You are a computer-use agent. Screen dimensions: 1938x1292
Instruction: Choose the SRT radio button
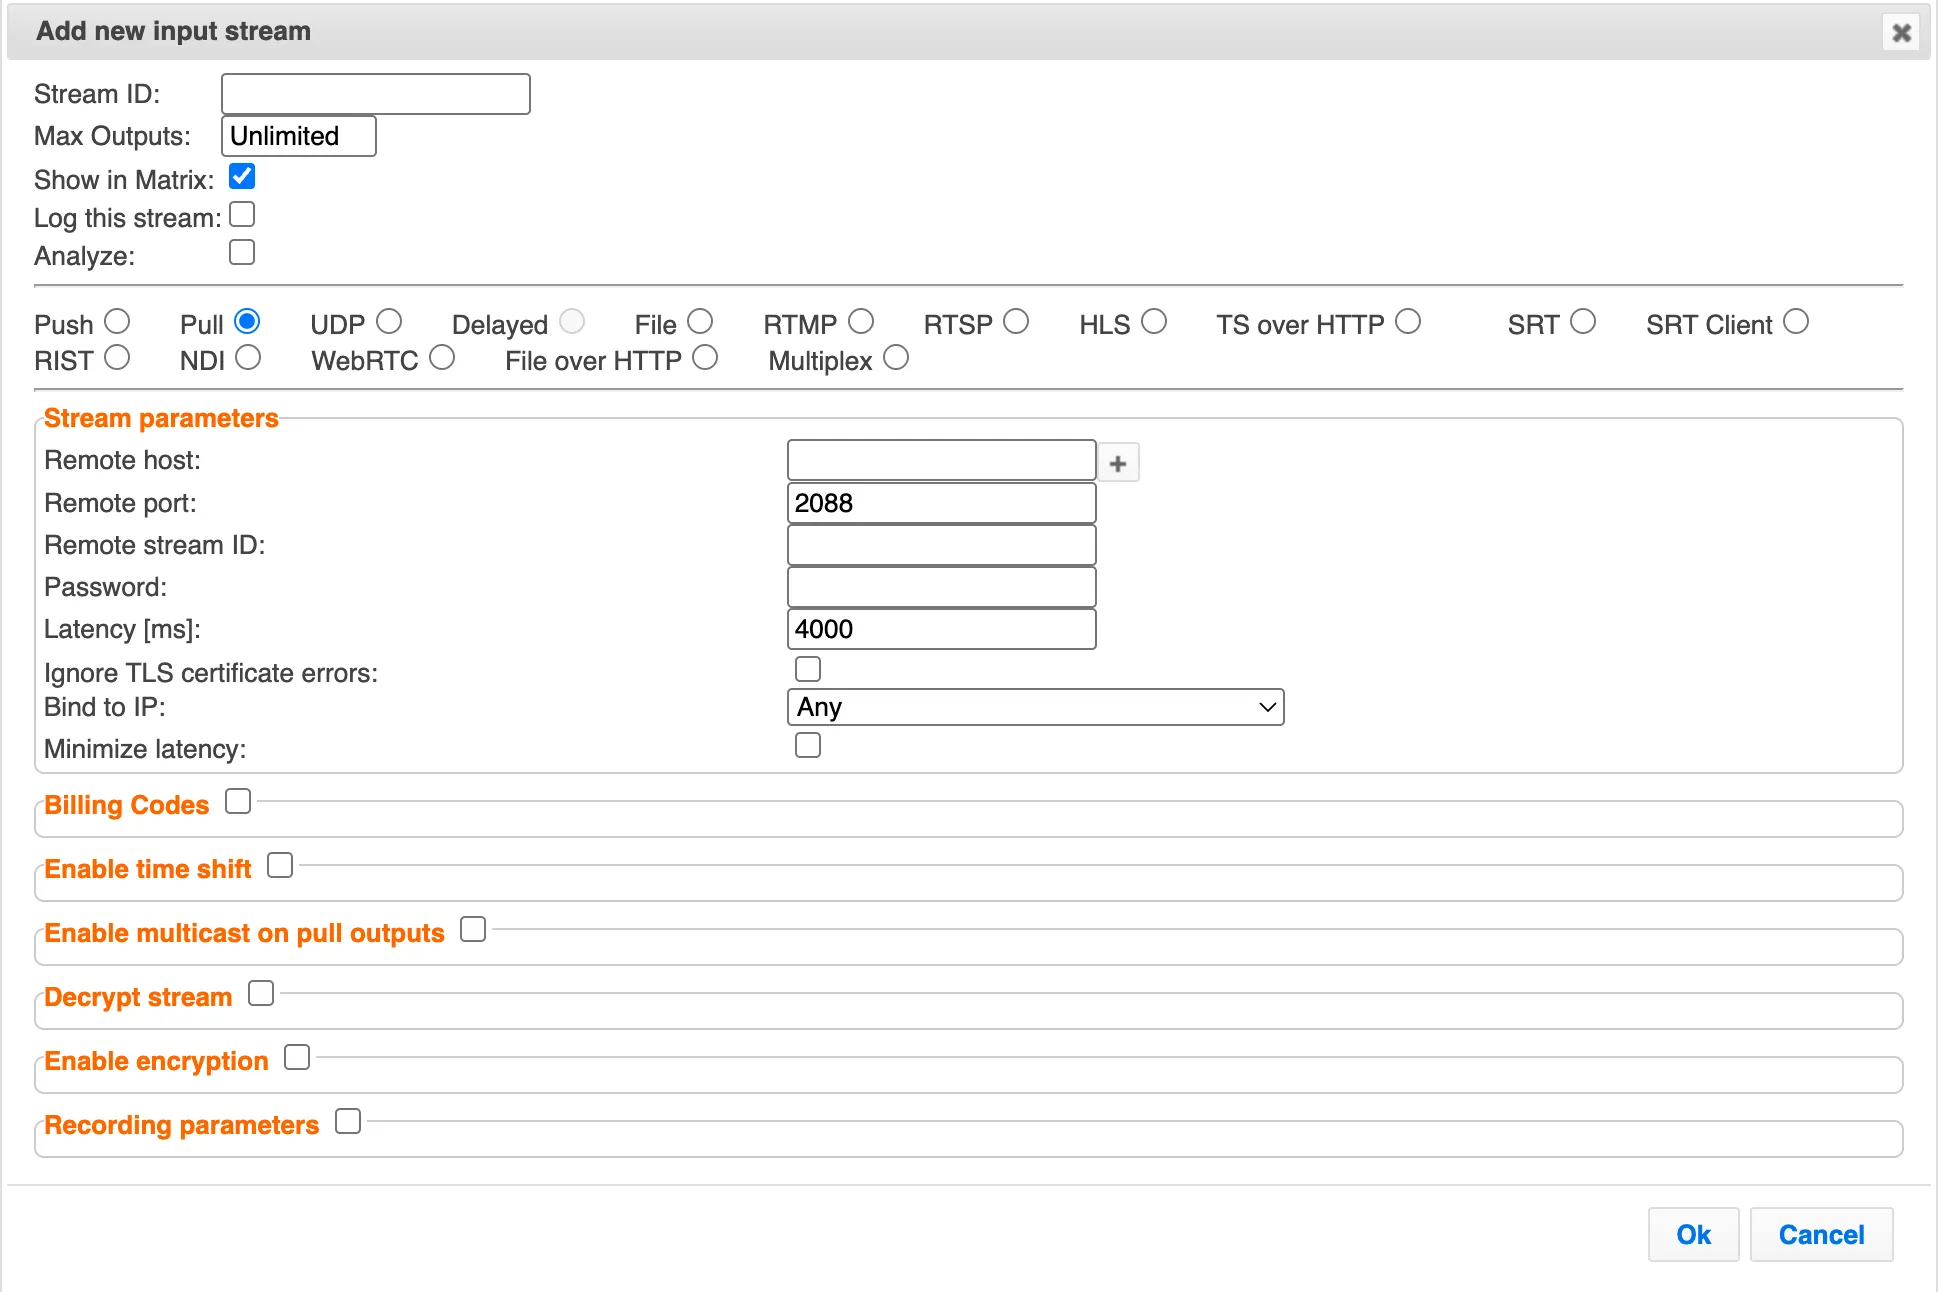[x=1583, y=321]
